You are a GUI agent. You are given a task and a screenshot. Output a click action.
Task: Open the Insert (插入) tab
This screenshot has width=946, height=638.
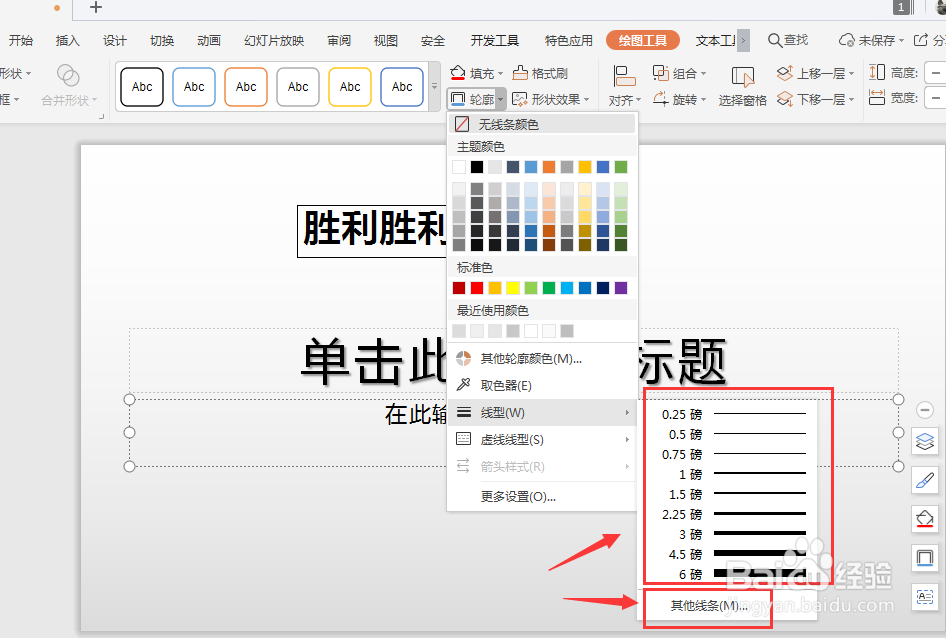click(x=68, y=40)
